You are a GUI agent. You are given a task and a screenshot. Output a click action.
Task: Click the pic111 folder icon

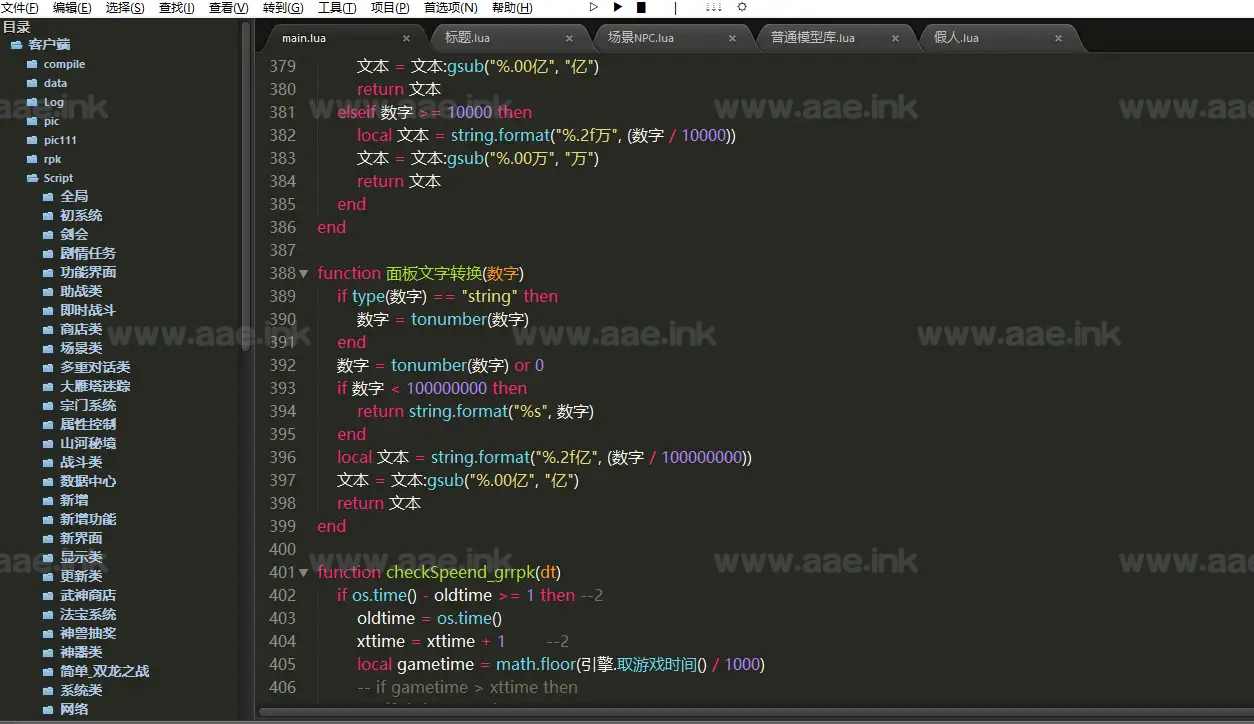32,140
